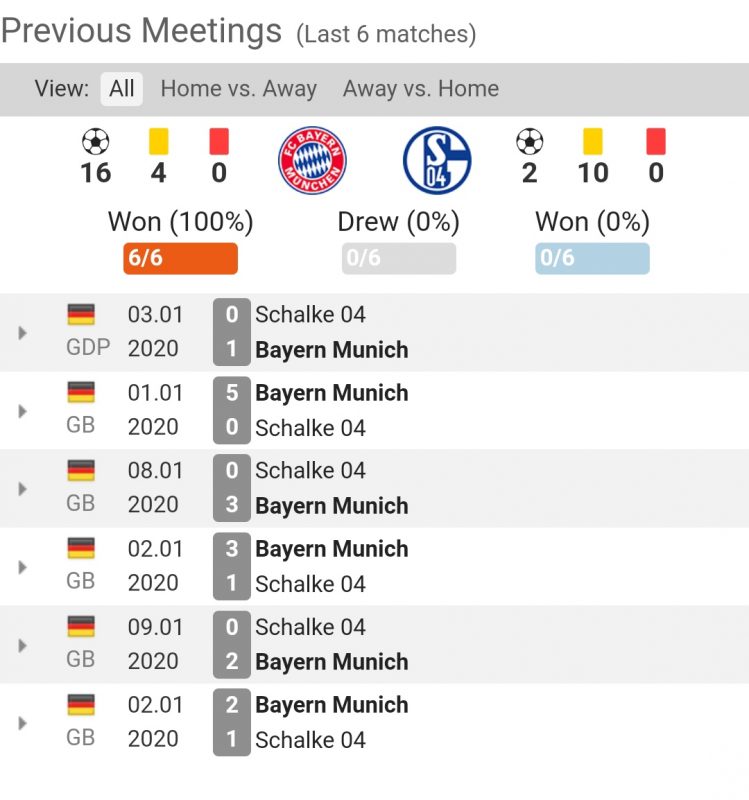Expand the 03.01 Schalke vs Bayern match

[23, 333]
